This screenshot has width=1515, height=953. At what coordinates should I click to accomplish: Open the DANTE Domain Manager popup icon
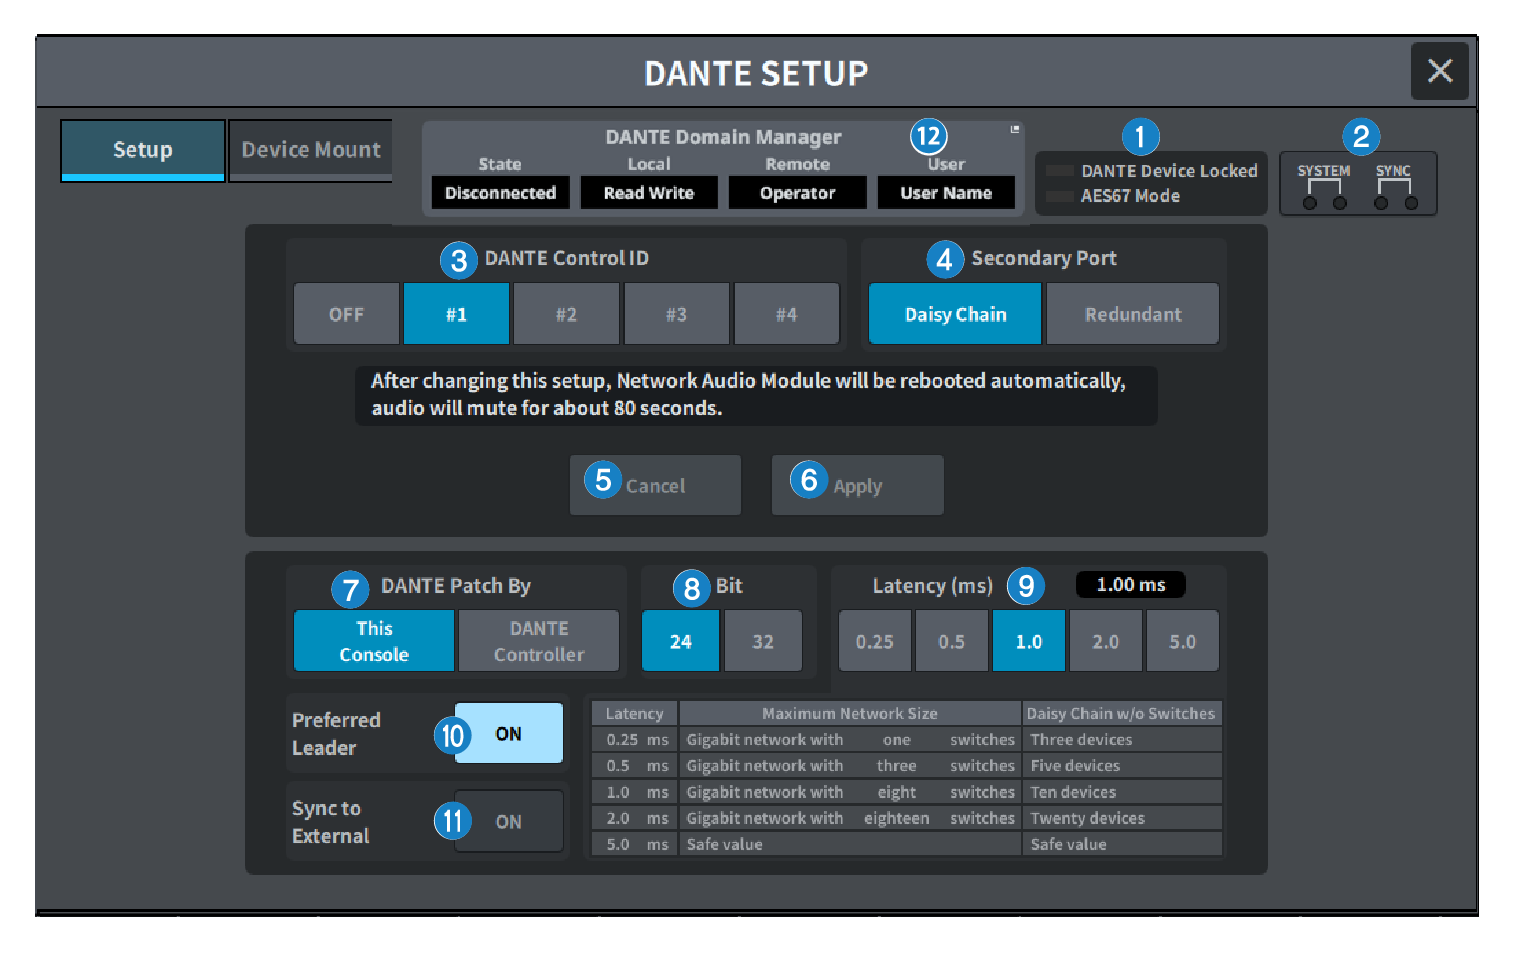(x=1014, y=129)
